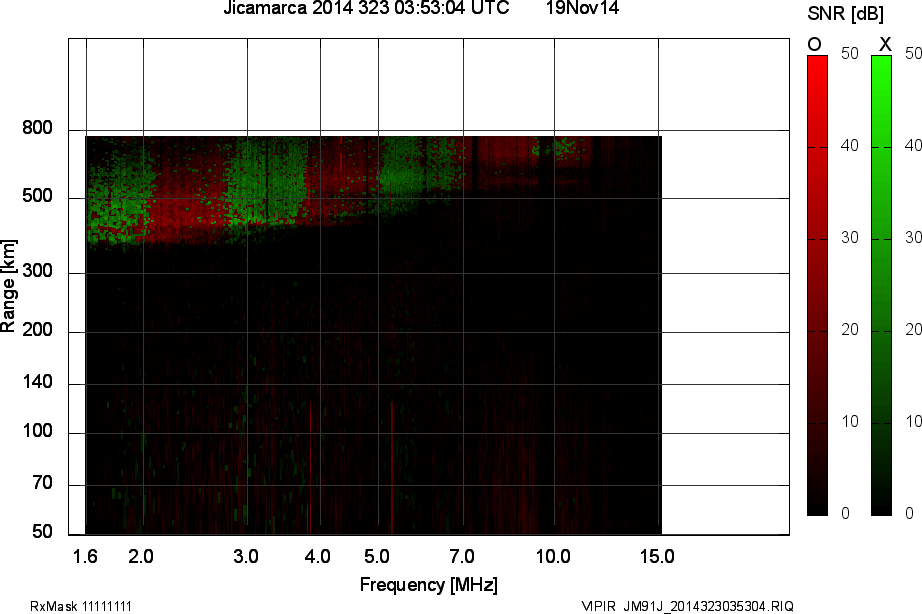Image resolution: width=922 pixels, height=614 pixels.
Task: Click the 10.0 MHz frequency tick label
Action: click(x=553, y=556)
